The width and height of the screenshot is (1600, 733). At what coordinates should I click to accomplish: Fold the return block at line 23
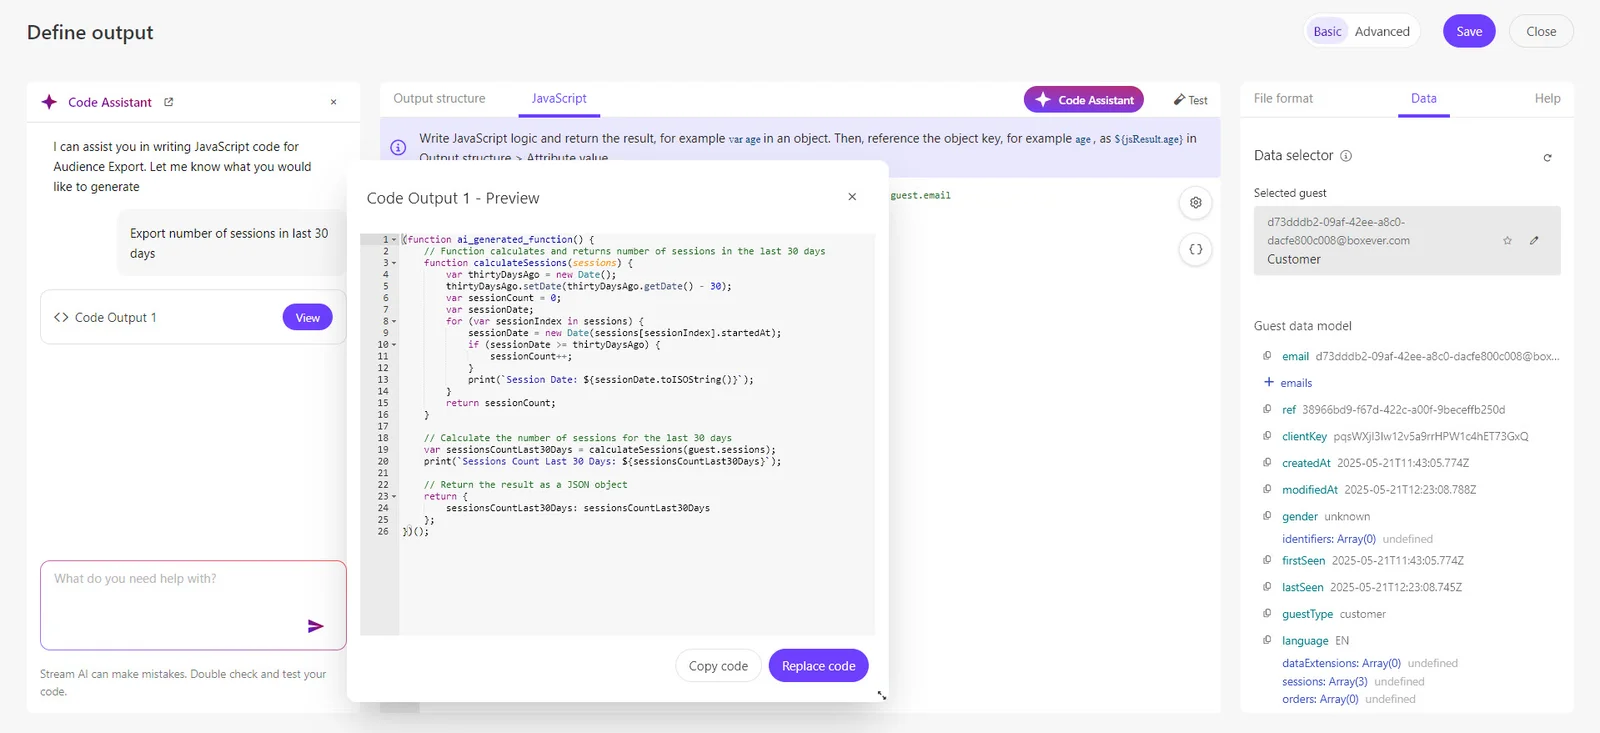(394, 497)
